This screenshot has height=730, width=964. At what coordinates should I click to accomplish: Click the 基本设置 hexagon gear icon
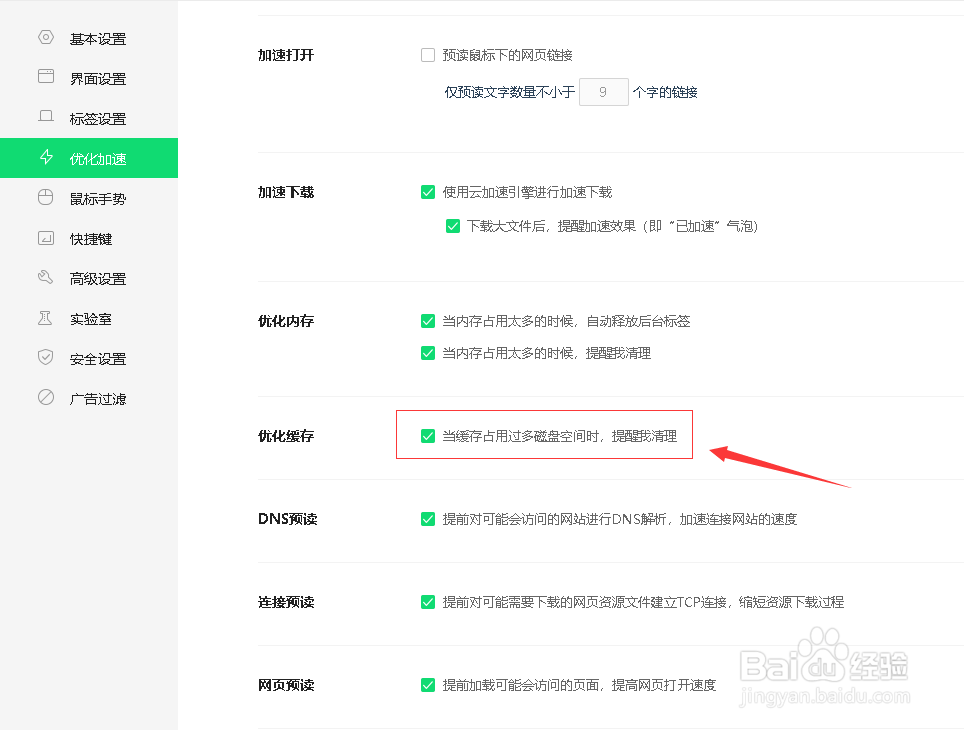tap(46, 38)
